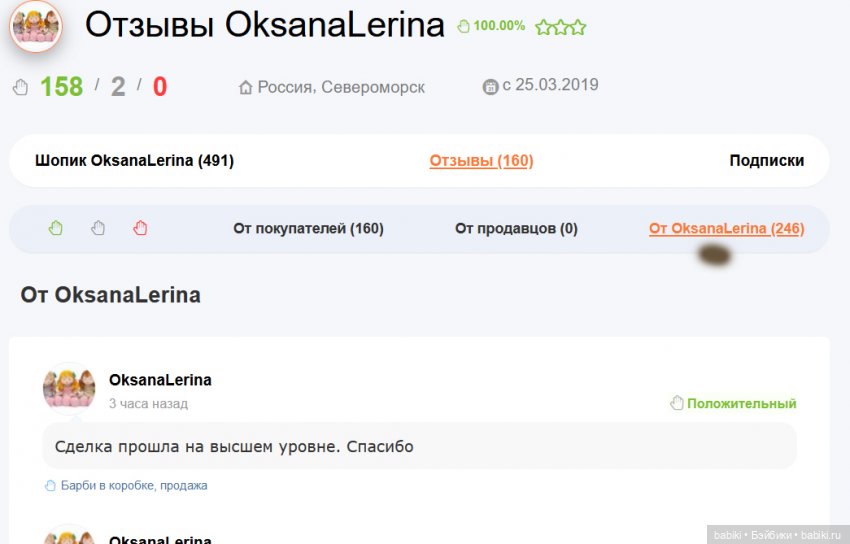Click the hand icon next to 158 count

[21, 87]
